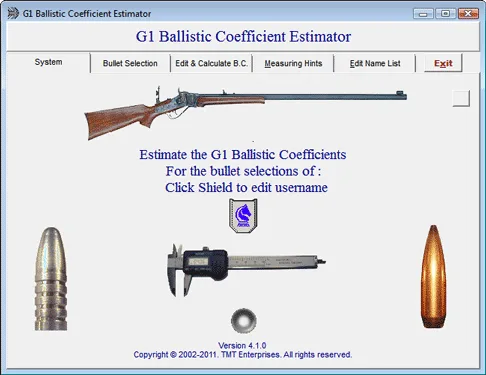Click 'Estimate the G1 Ballistic Coefficients' text
The width and height of the screenshot is (486, 375).
point(243,155)
